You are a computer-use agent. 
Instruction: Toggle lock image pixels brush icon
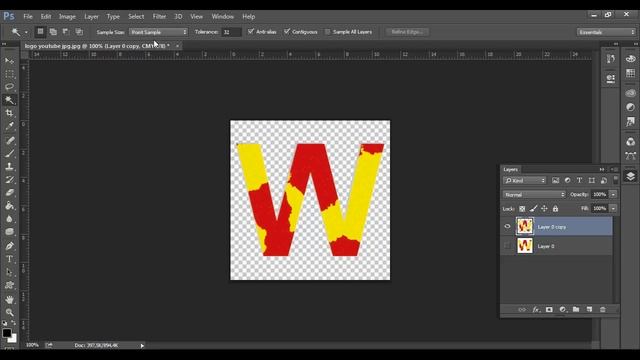click(x=533, y=209)
